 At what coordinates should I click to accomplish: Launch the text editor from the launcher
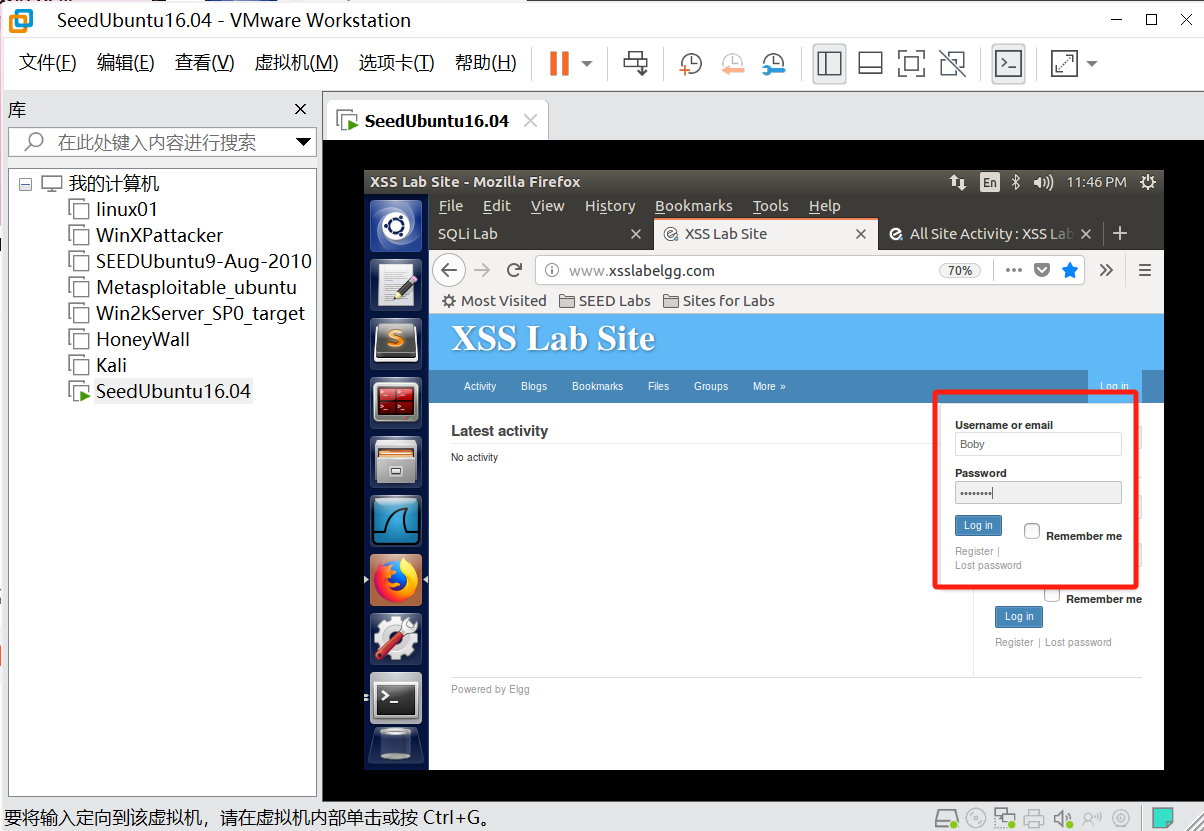[396, 284]
